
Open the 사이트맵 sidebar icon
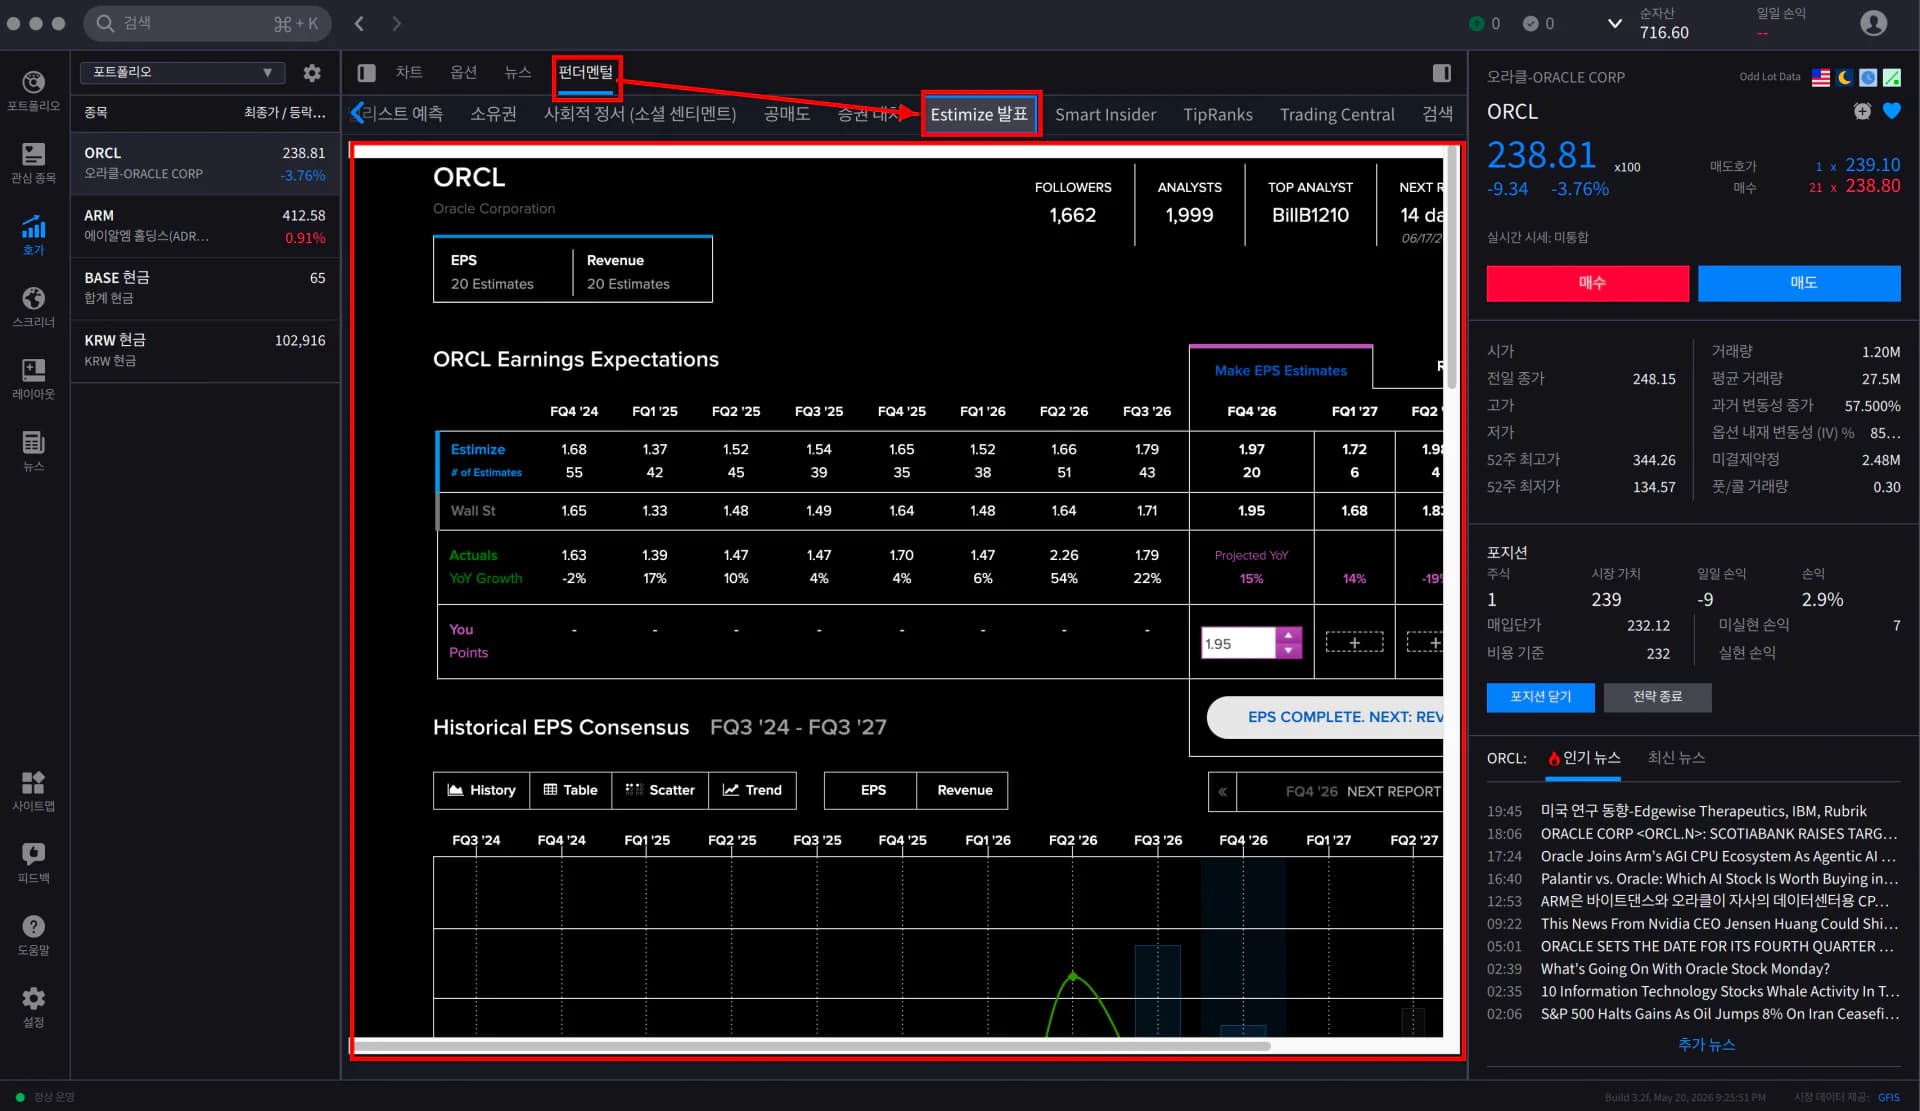(x=34, y=790)
